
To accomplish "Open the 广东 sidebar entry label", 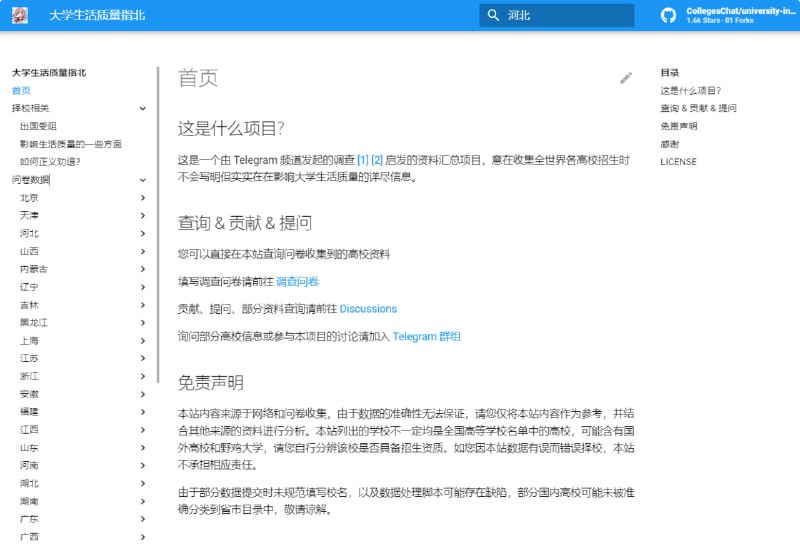I will (x=29, y=519).
